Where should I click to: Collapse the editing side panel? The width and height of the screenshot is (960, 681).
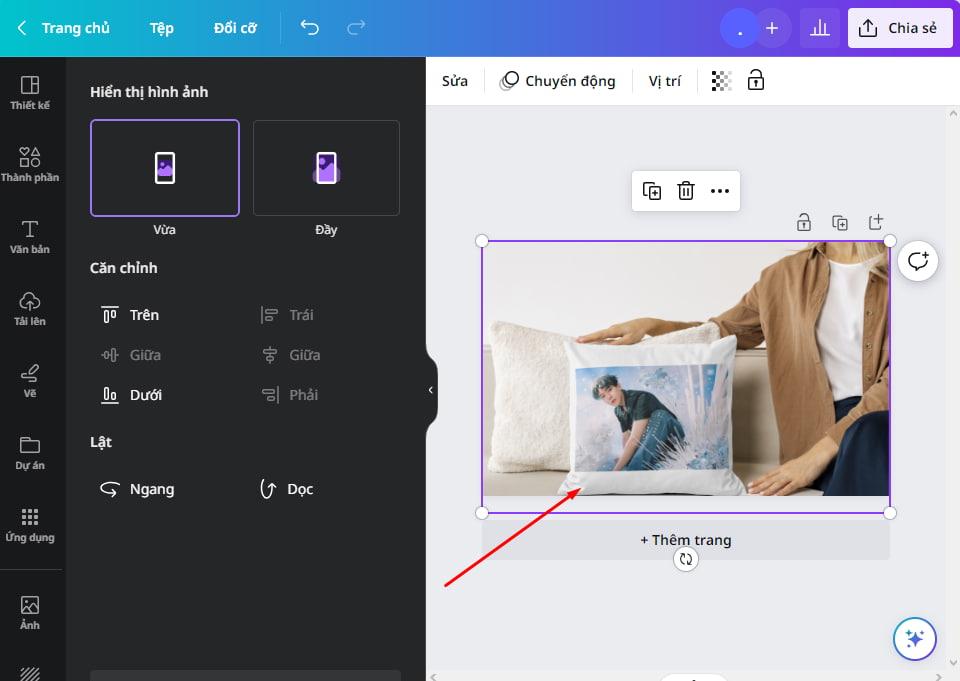[431, 390]
